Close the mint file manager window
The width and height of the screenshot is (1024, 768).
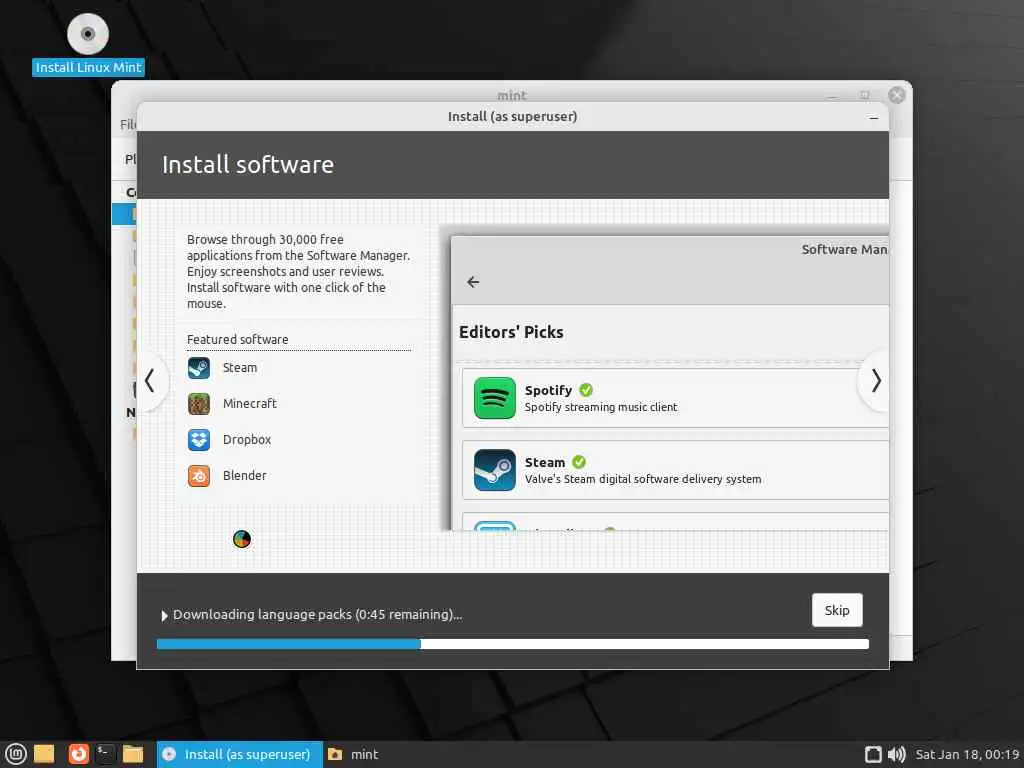897,95
